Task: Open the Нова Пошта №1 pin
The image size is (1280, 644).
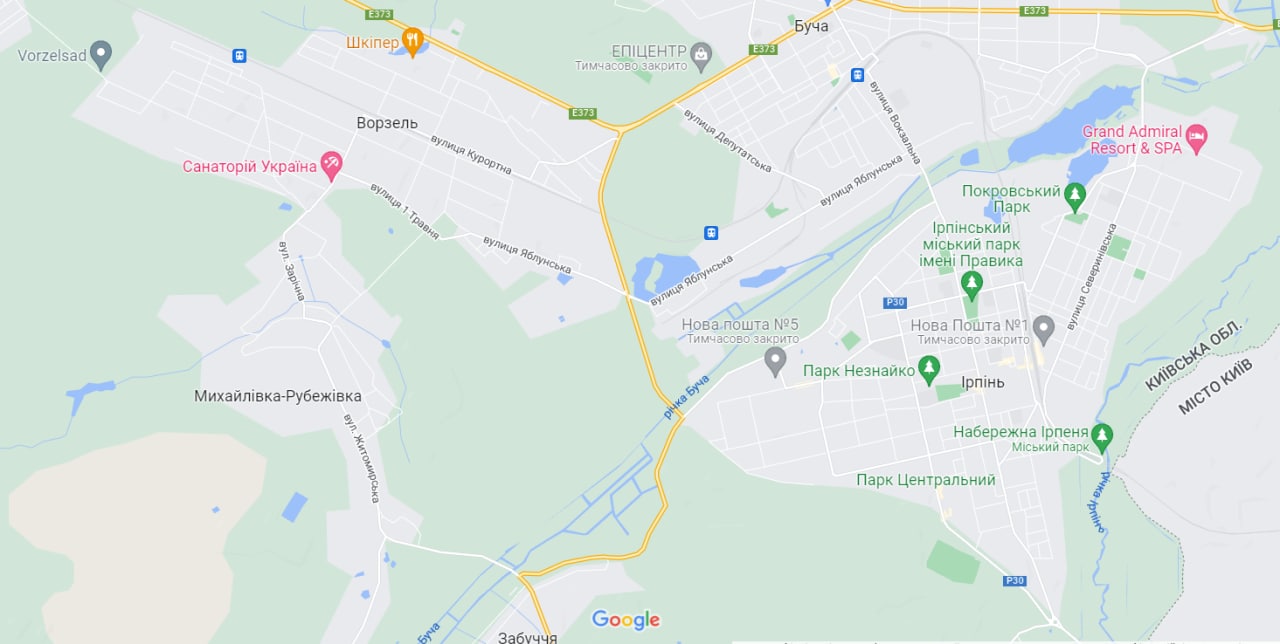Action: pyautogui.click(x=1044, y=327)
